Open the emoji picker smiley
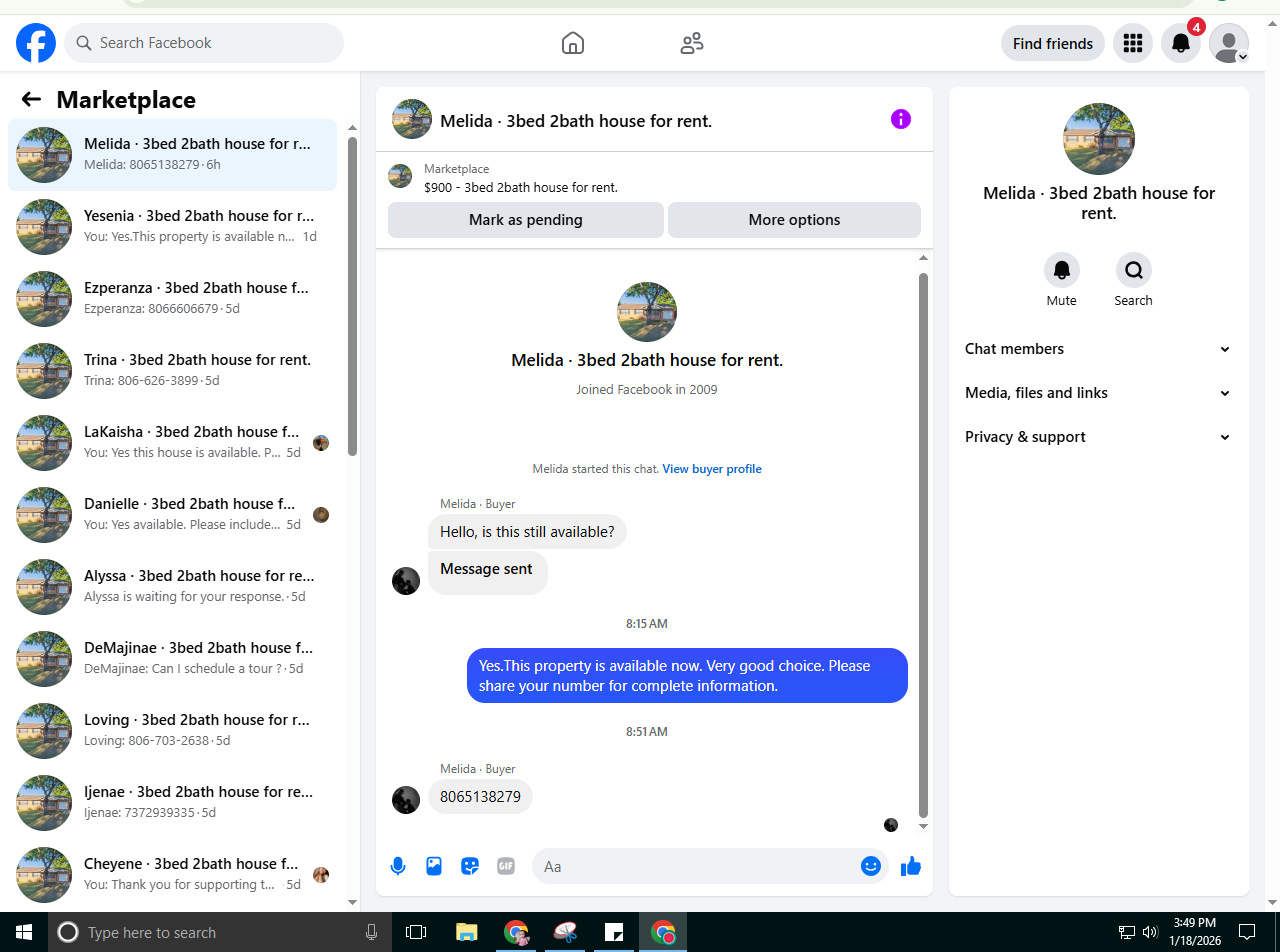 point(871,866)
